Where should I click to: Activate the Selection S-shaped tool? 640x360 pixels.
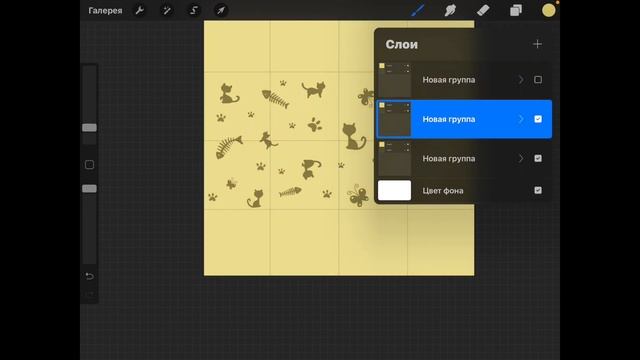coord(194,10)
